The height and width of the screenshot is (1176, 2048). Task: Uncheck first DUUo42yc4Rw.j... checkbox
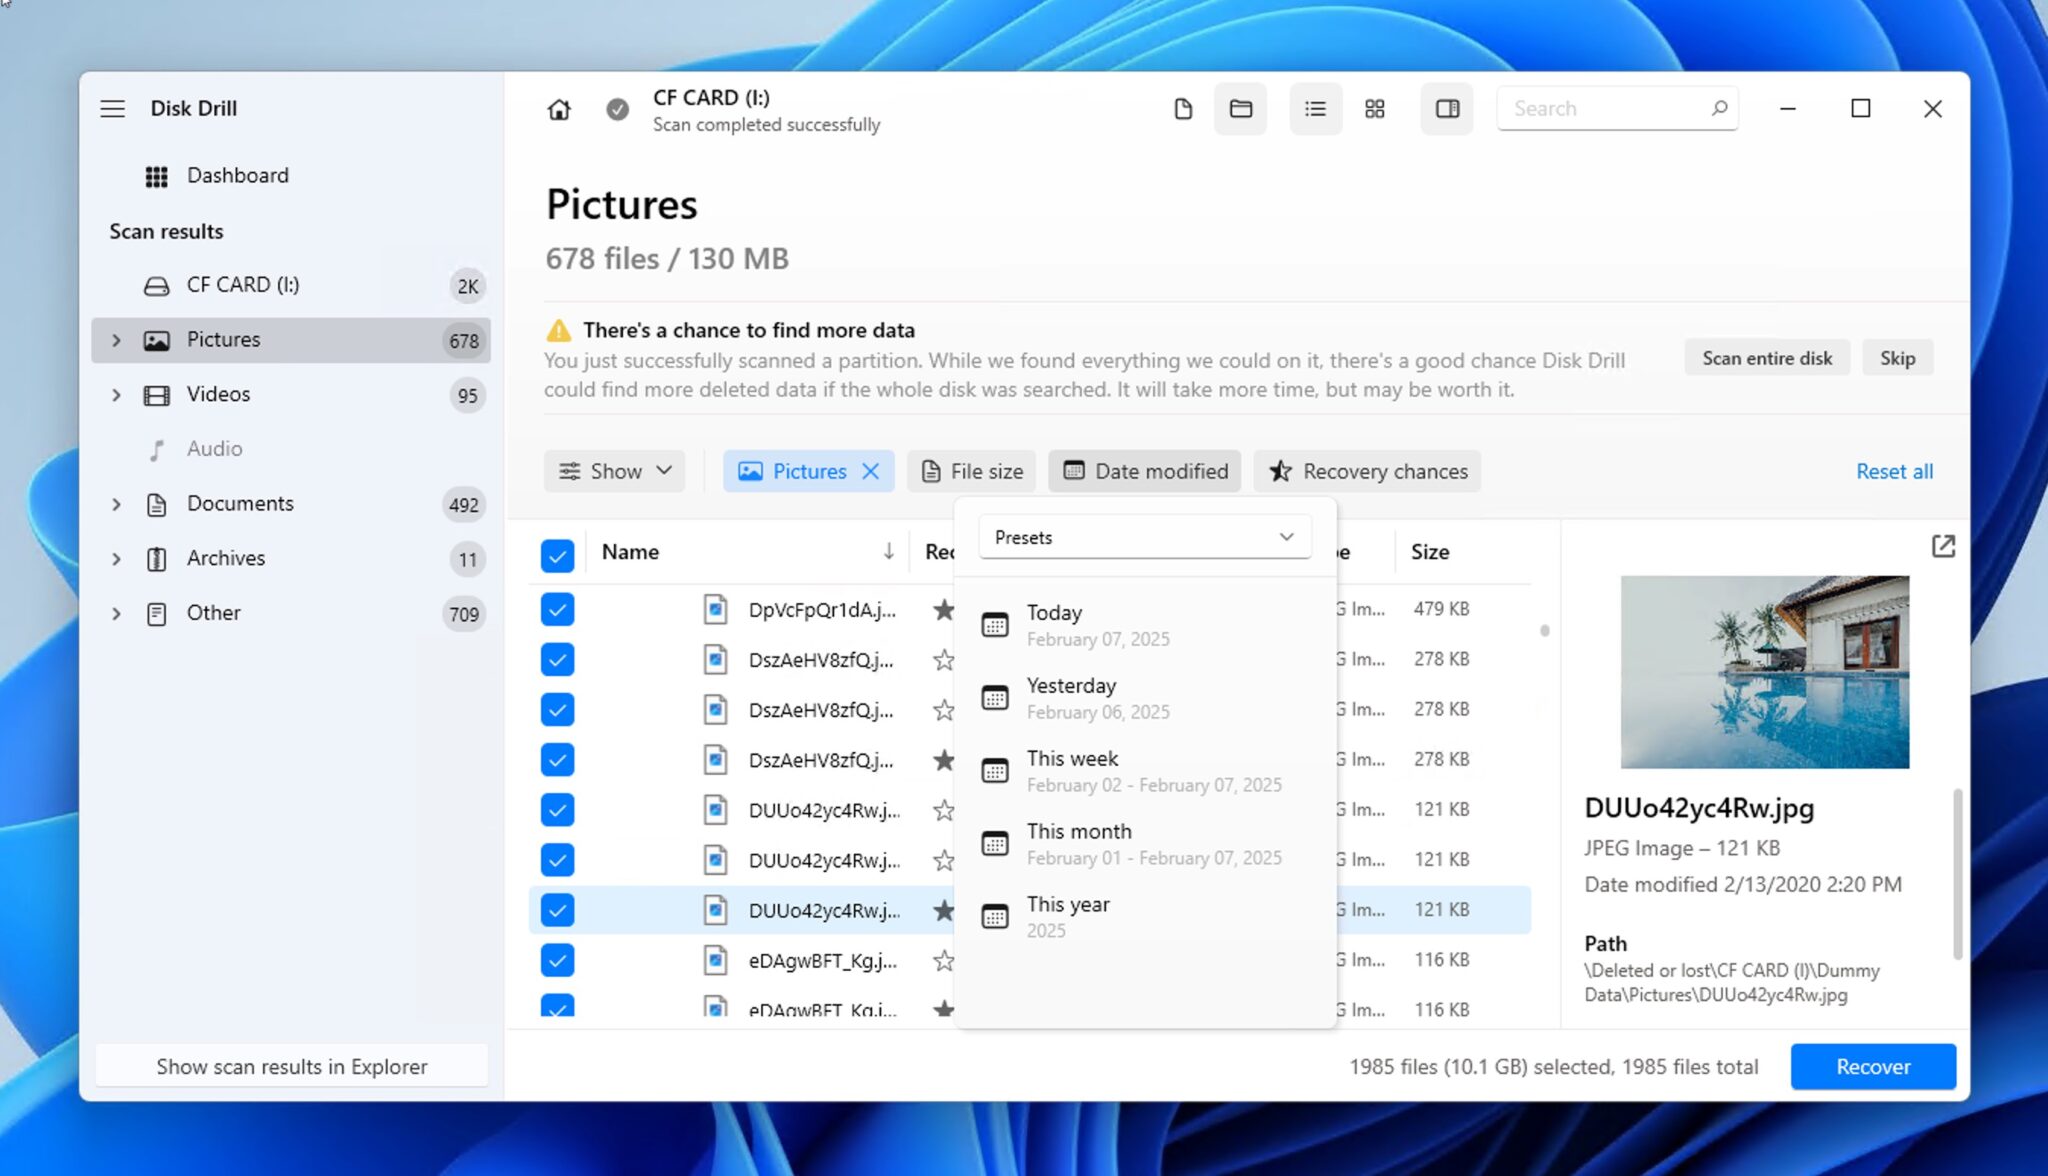(x=557, y=809)
